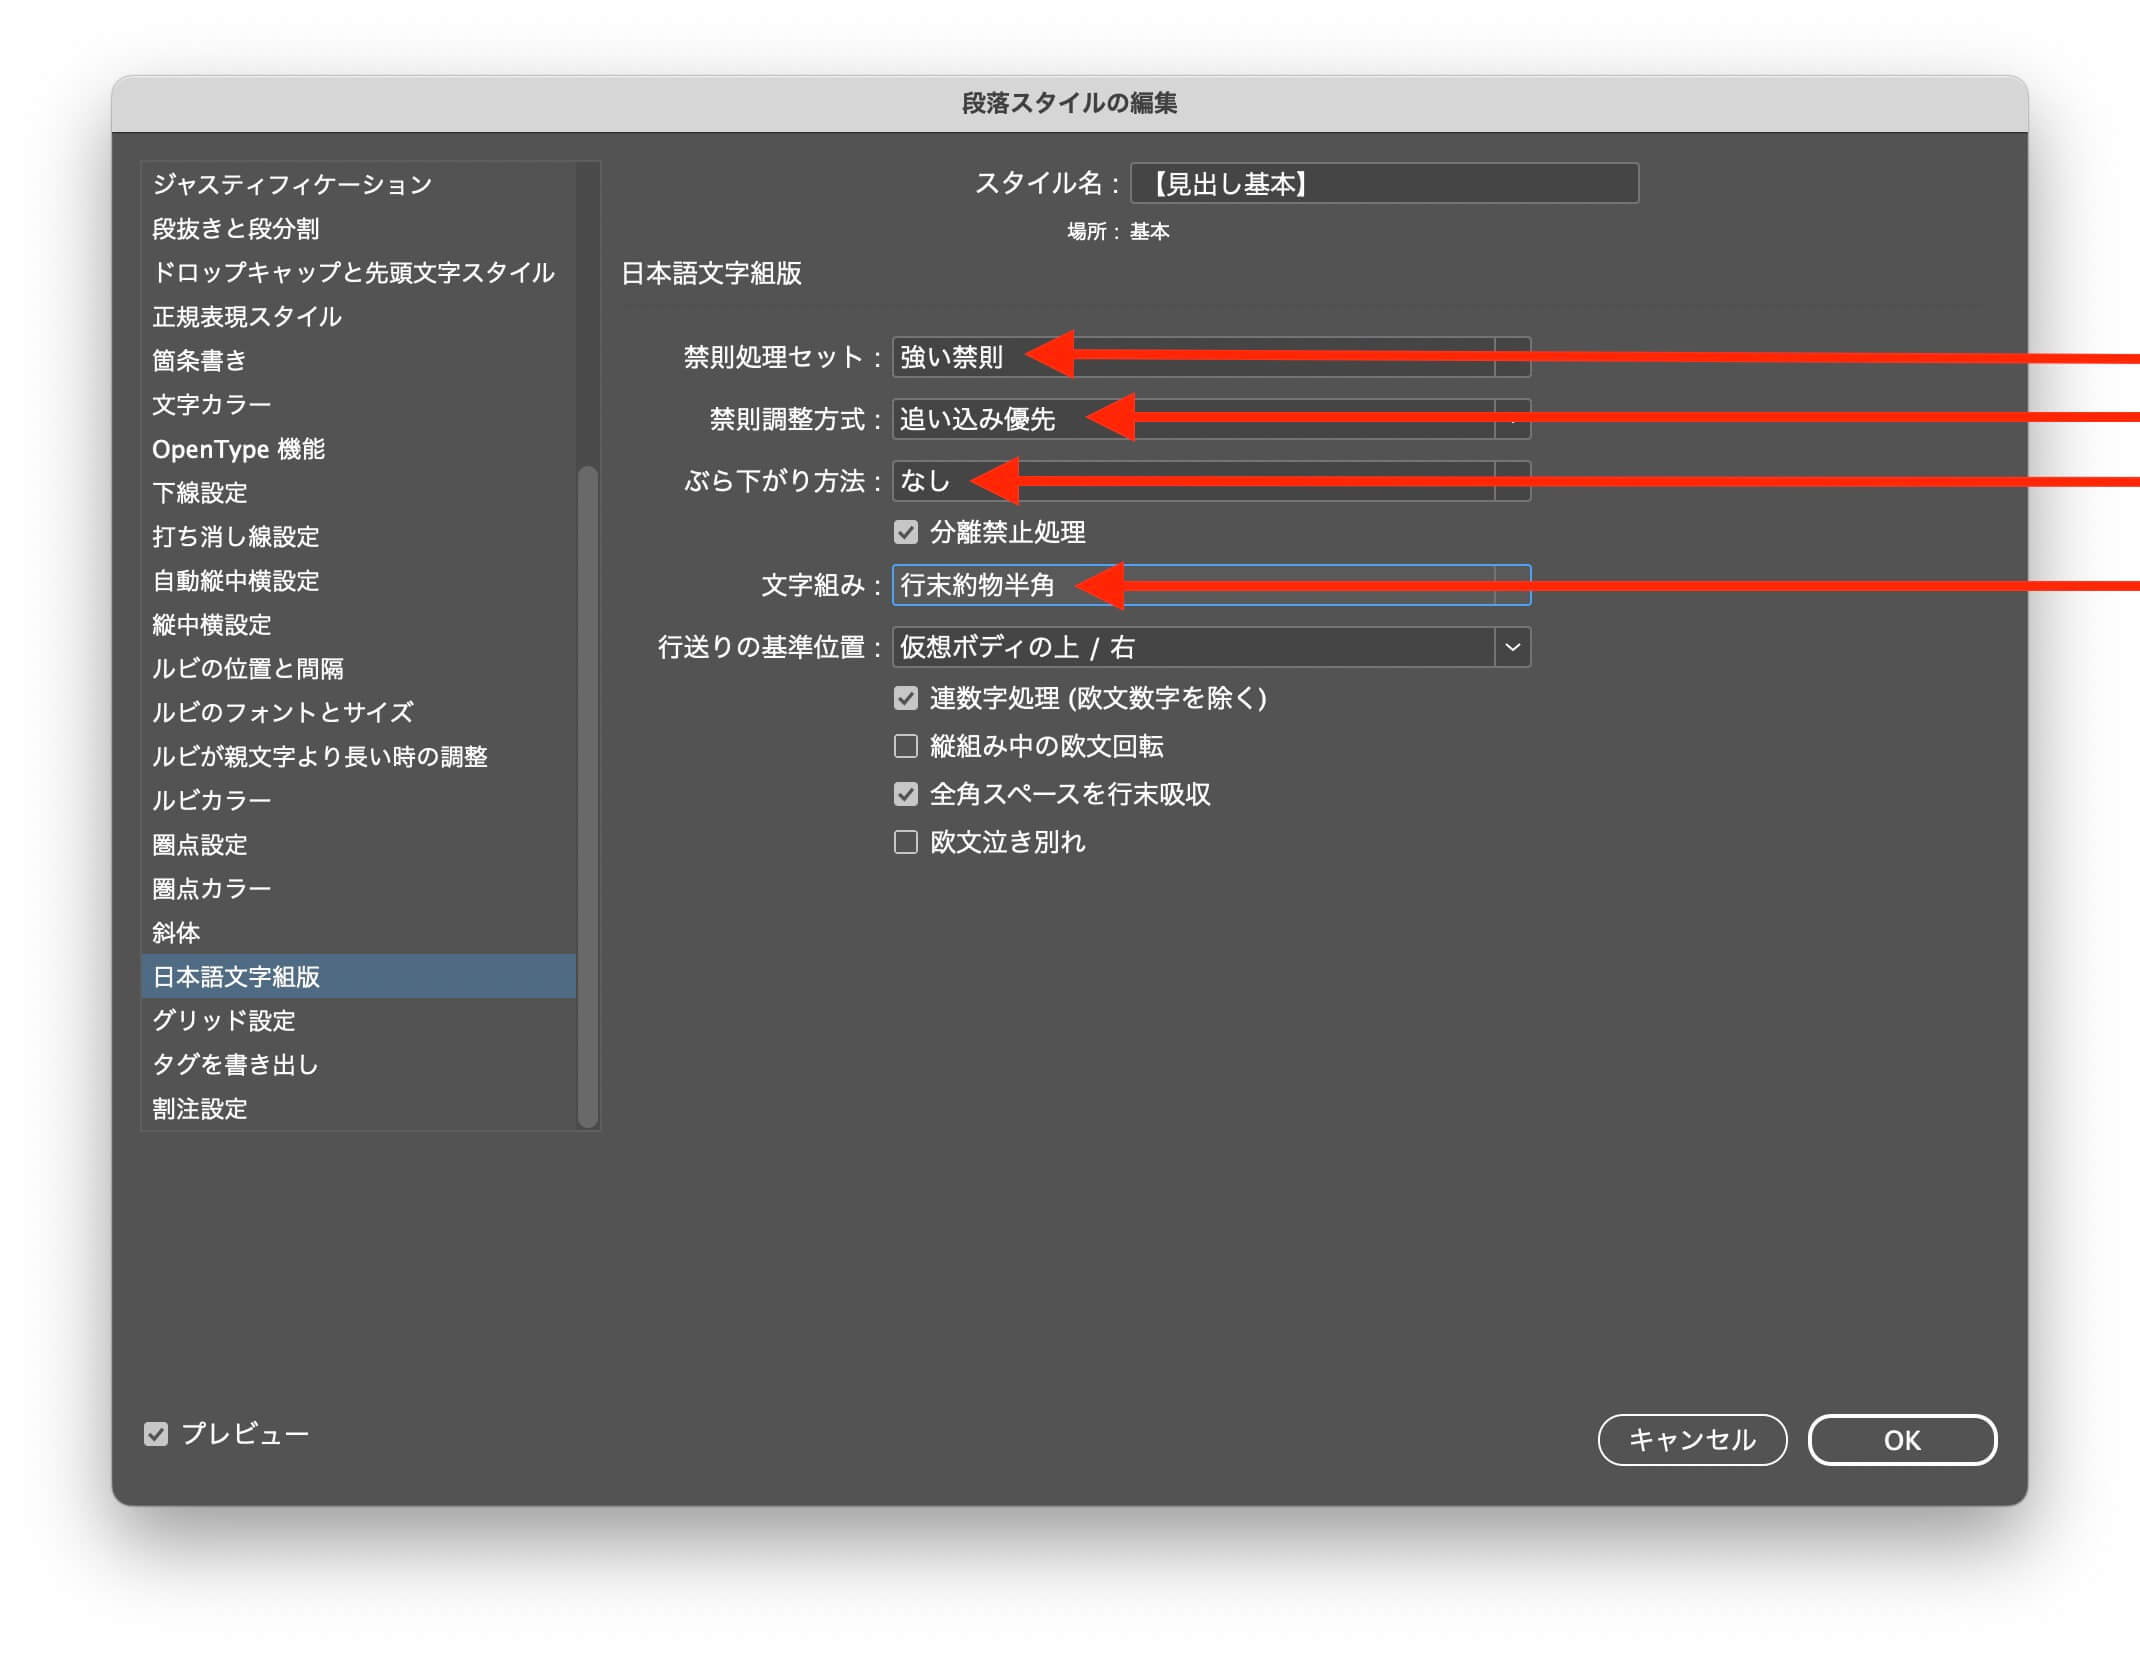2140x1654 pixels.
Task: Disable 連数字処理 (欧文数字を除く) checkbox
Action: point(905,698)
